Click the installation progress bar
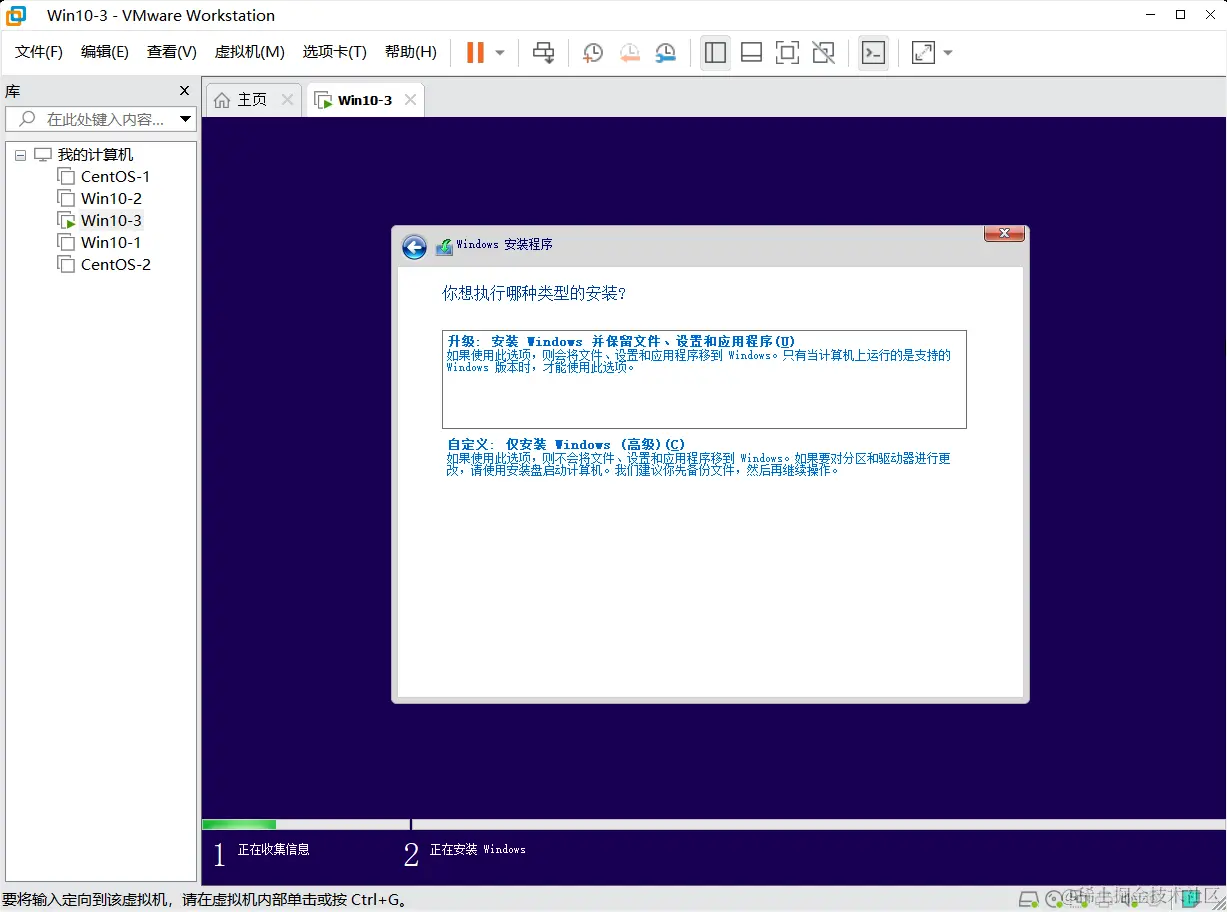1227x912 pixels. click(714, 825)
